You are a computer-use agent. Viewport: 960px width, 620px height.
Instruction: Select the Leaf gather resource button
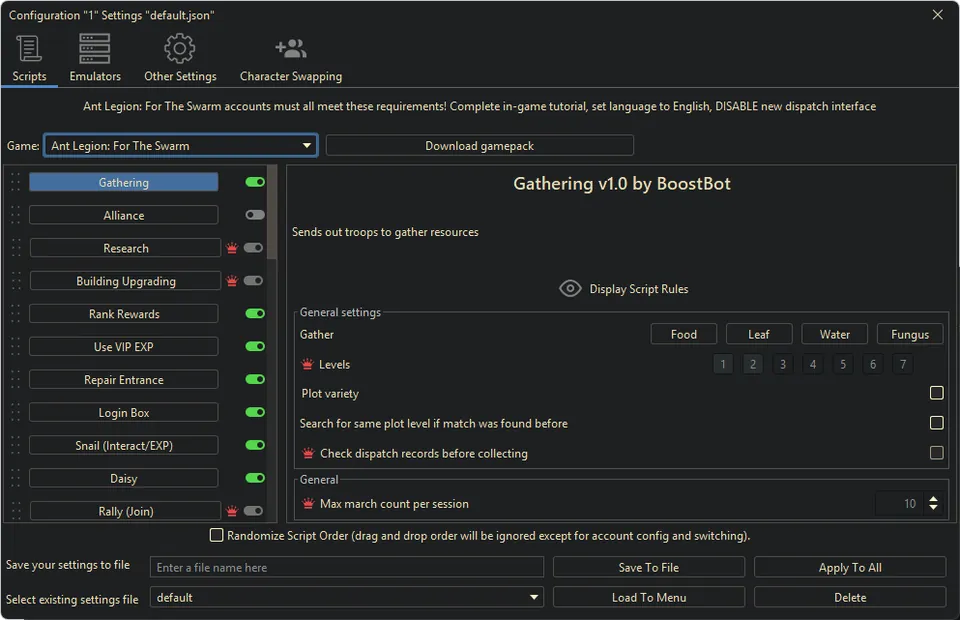(x=759, y=334)
